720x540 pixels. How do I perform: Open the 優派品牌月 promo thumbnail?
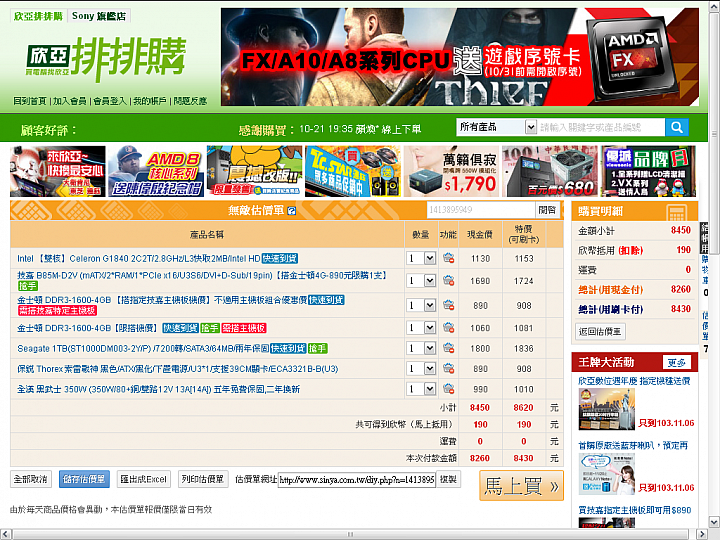point(648,171)
